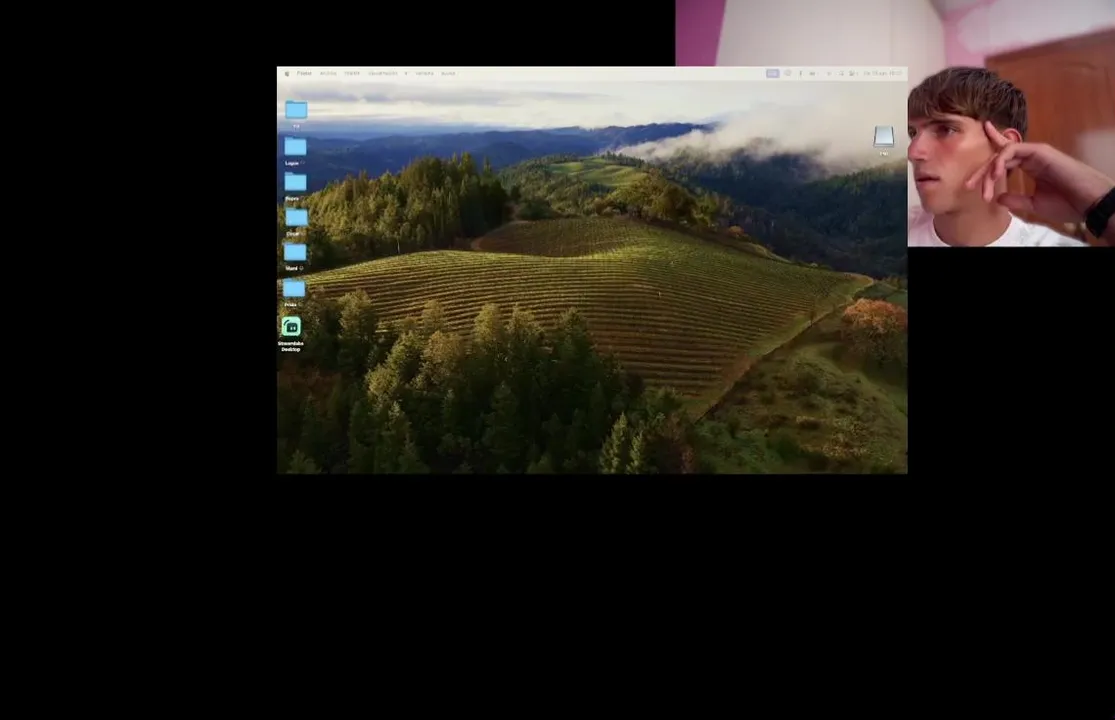Open the Finder menu
Image resolution: width=1115 pixels, height=720 pixels.
point(304,73)
